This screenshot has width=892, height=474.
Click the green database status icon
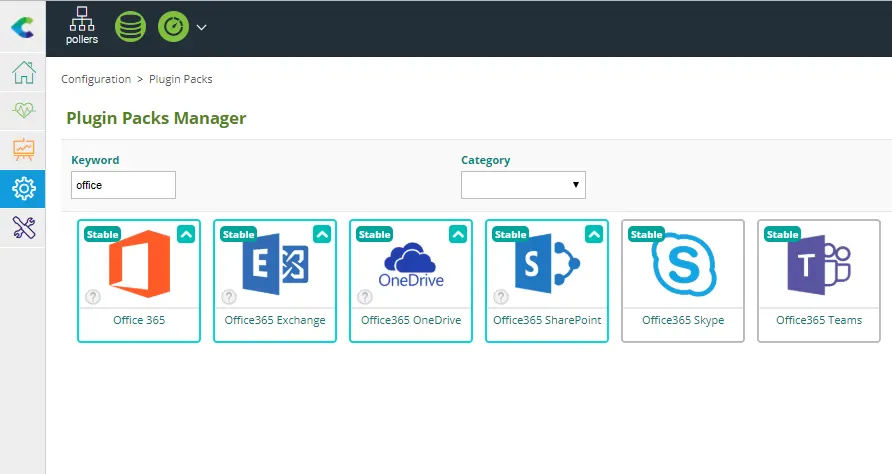[x=130, y=27]
